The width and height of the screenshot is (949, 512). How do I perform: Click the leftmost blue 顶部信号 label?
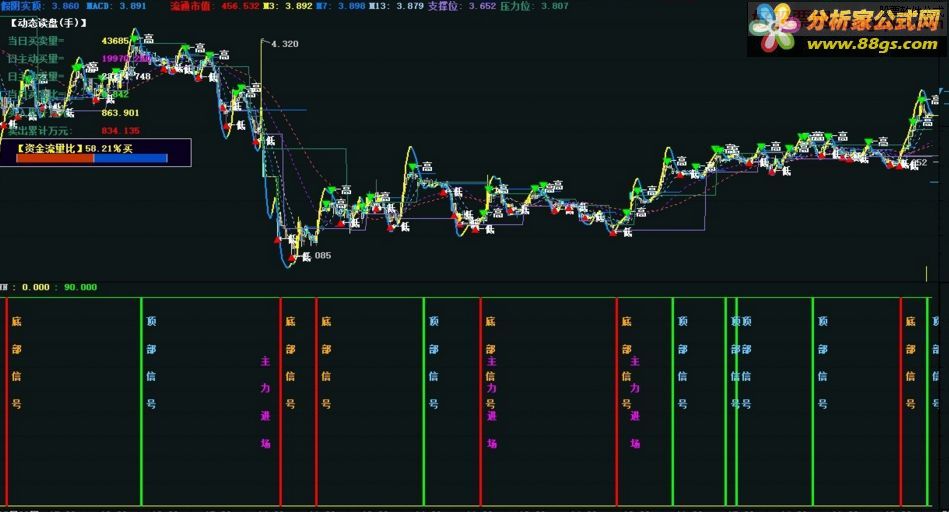pyautogui.click(x=151, y=362)
